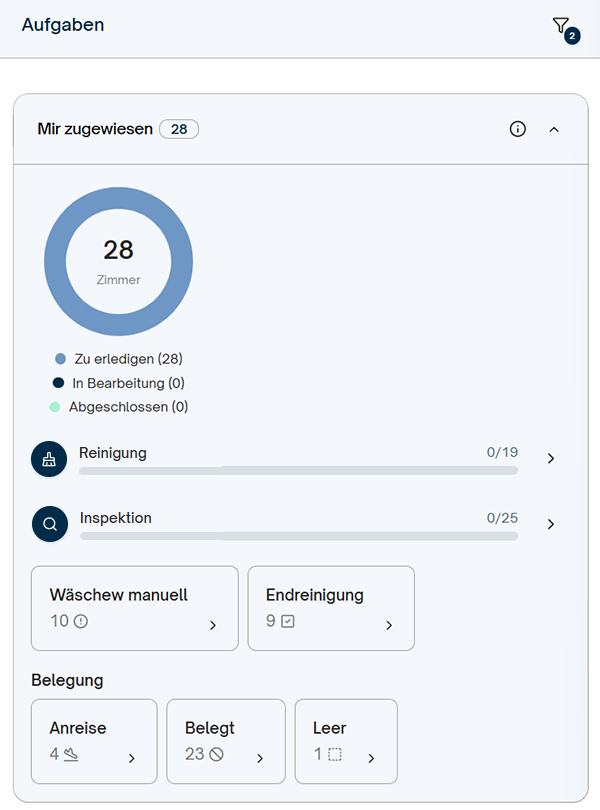600x810 pixels.
Task: Click the Zu erledigen (28) legend text
Action: coord(129,359)
